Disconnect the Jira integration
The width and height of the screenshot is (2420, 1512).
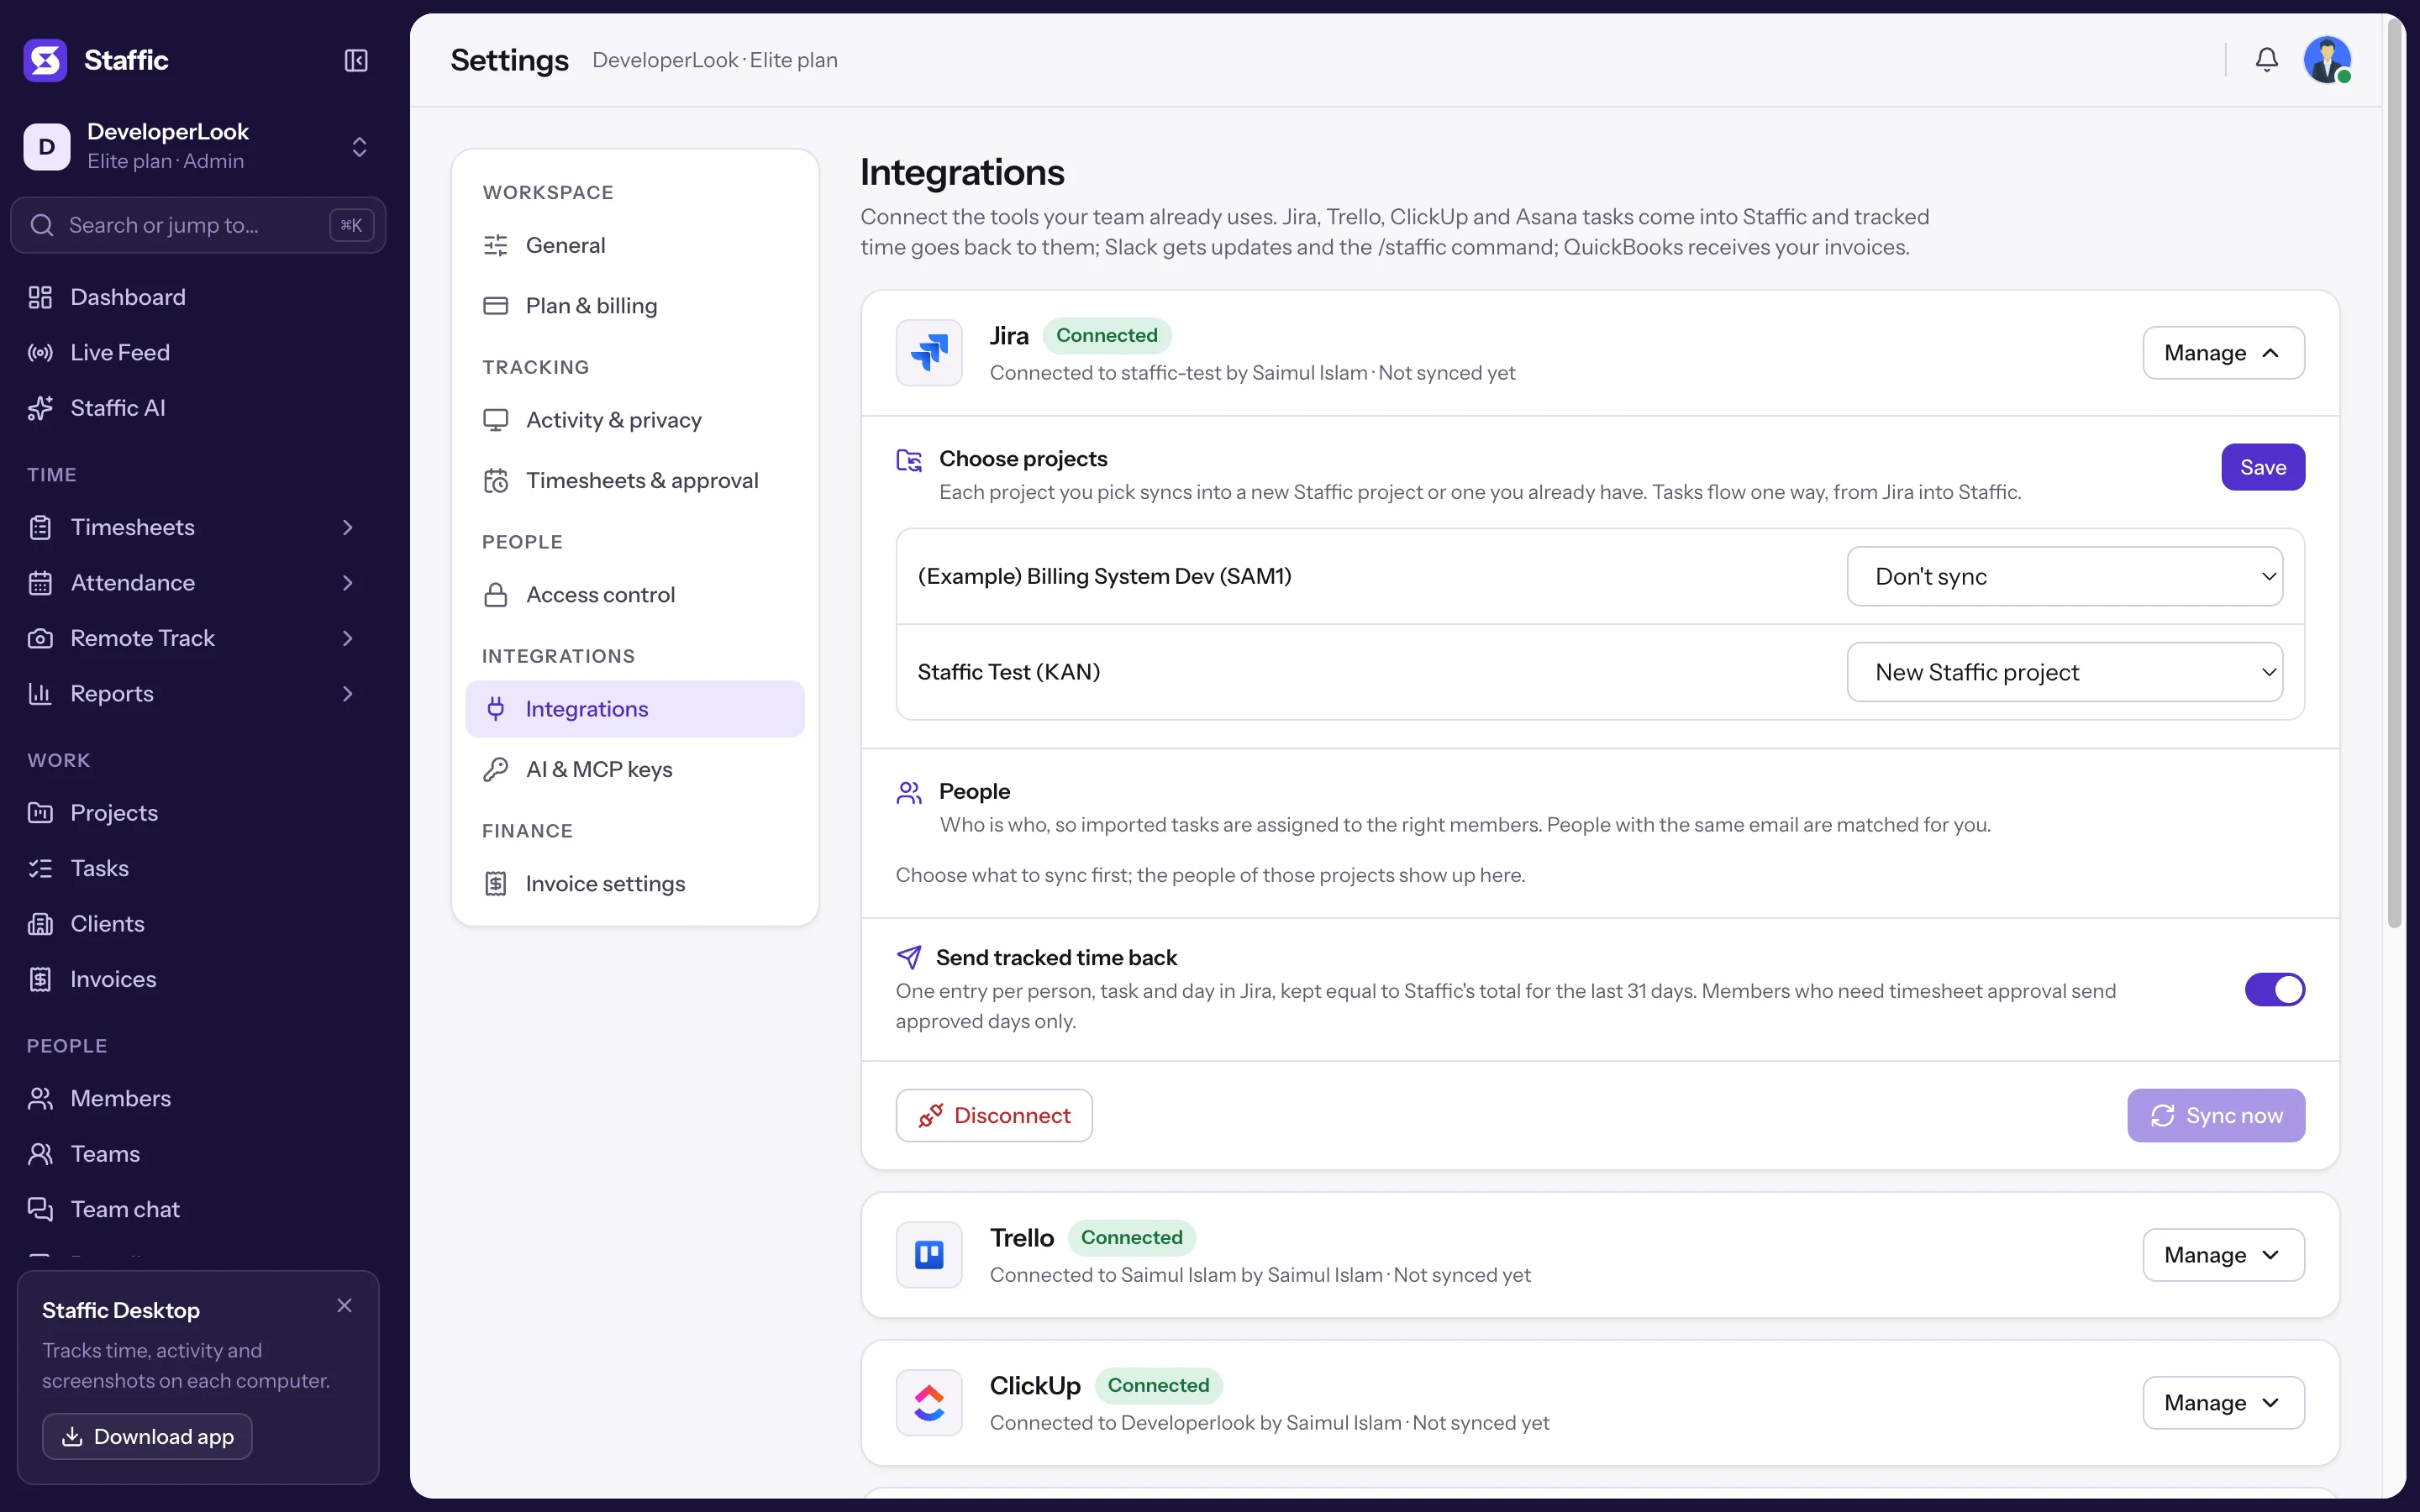click(x=994, y=1115)
